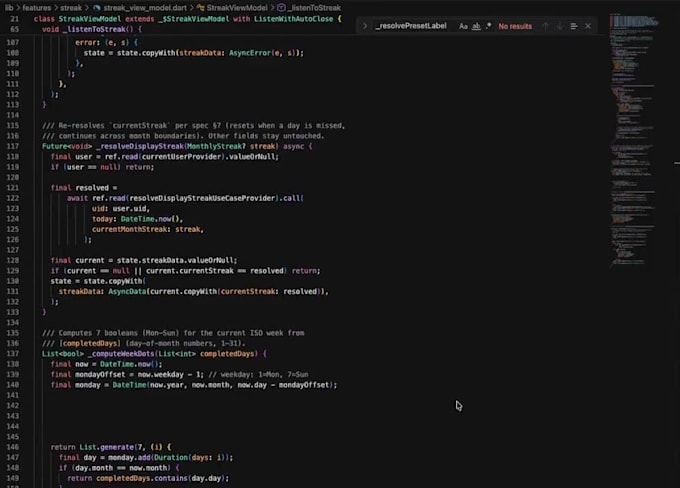Click 'Duration' on line 147

171,458
